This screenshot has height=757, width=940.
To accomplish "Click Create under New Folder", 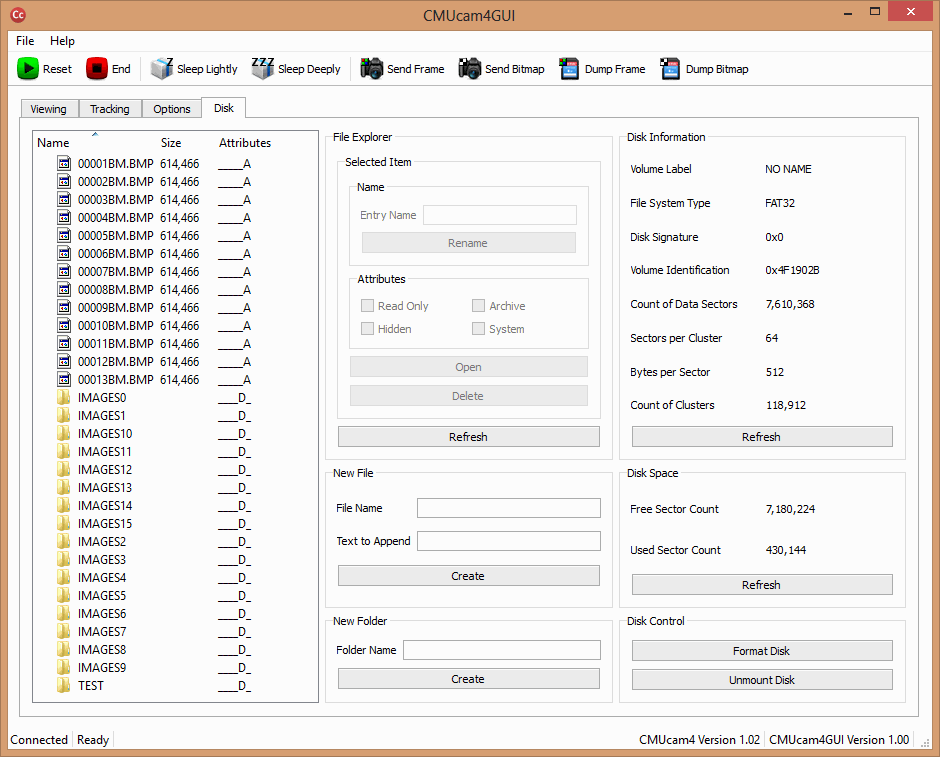I will pos(469,678).
